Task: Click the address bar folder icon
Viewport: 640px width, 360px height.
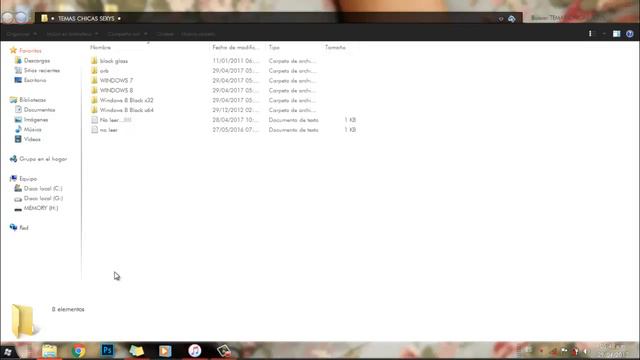Action: (44, 18)
